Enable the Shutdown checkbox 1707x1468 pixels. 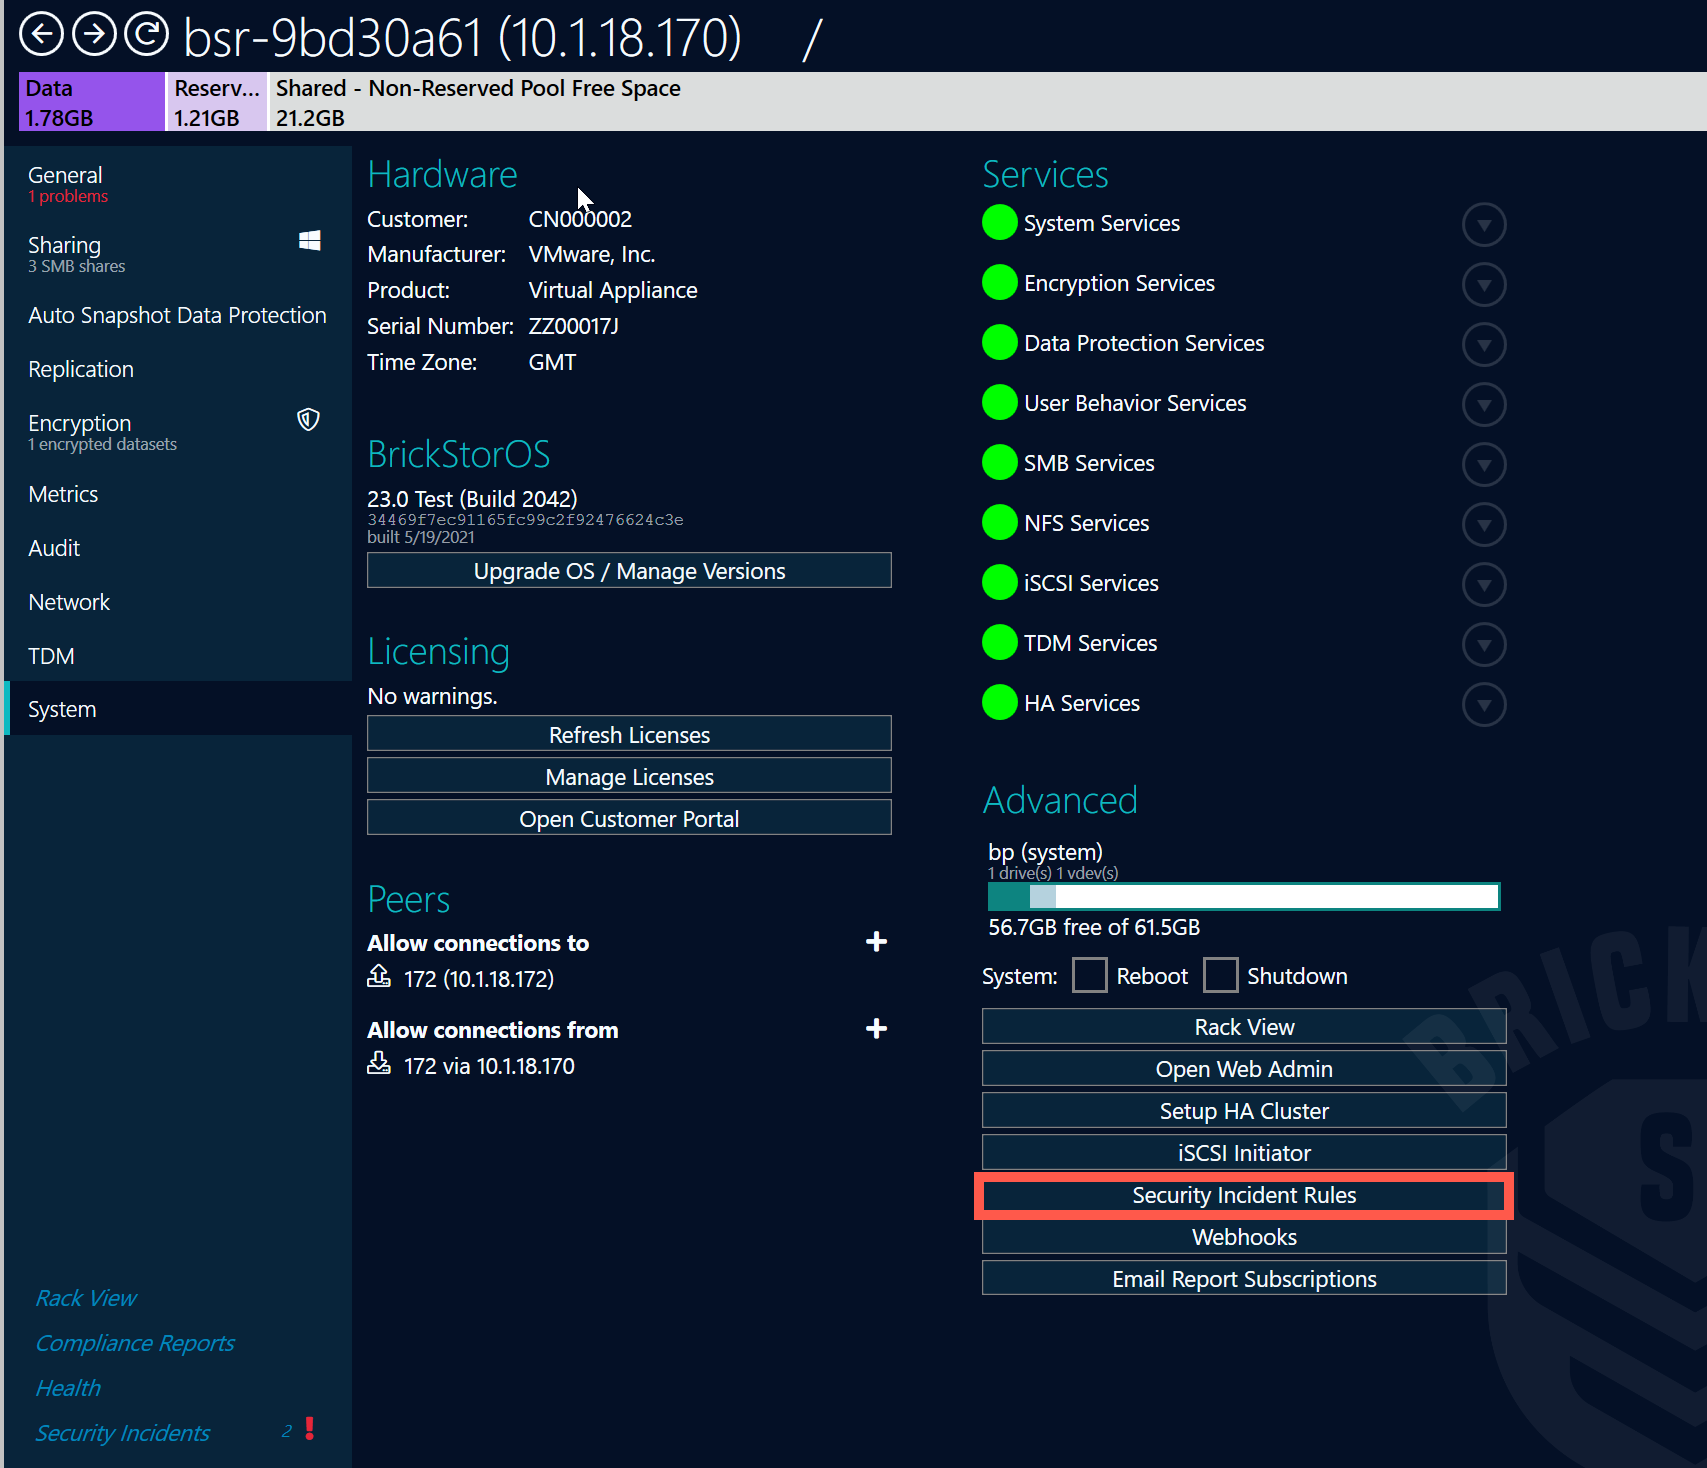click(x=1221, y=975)
